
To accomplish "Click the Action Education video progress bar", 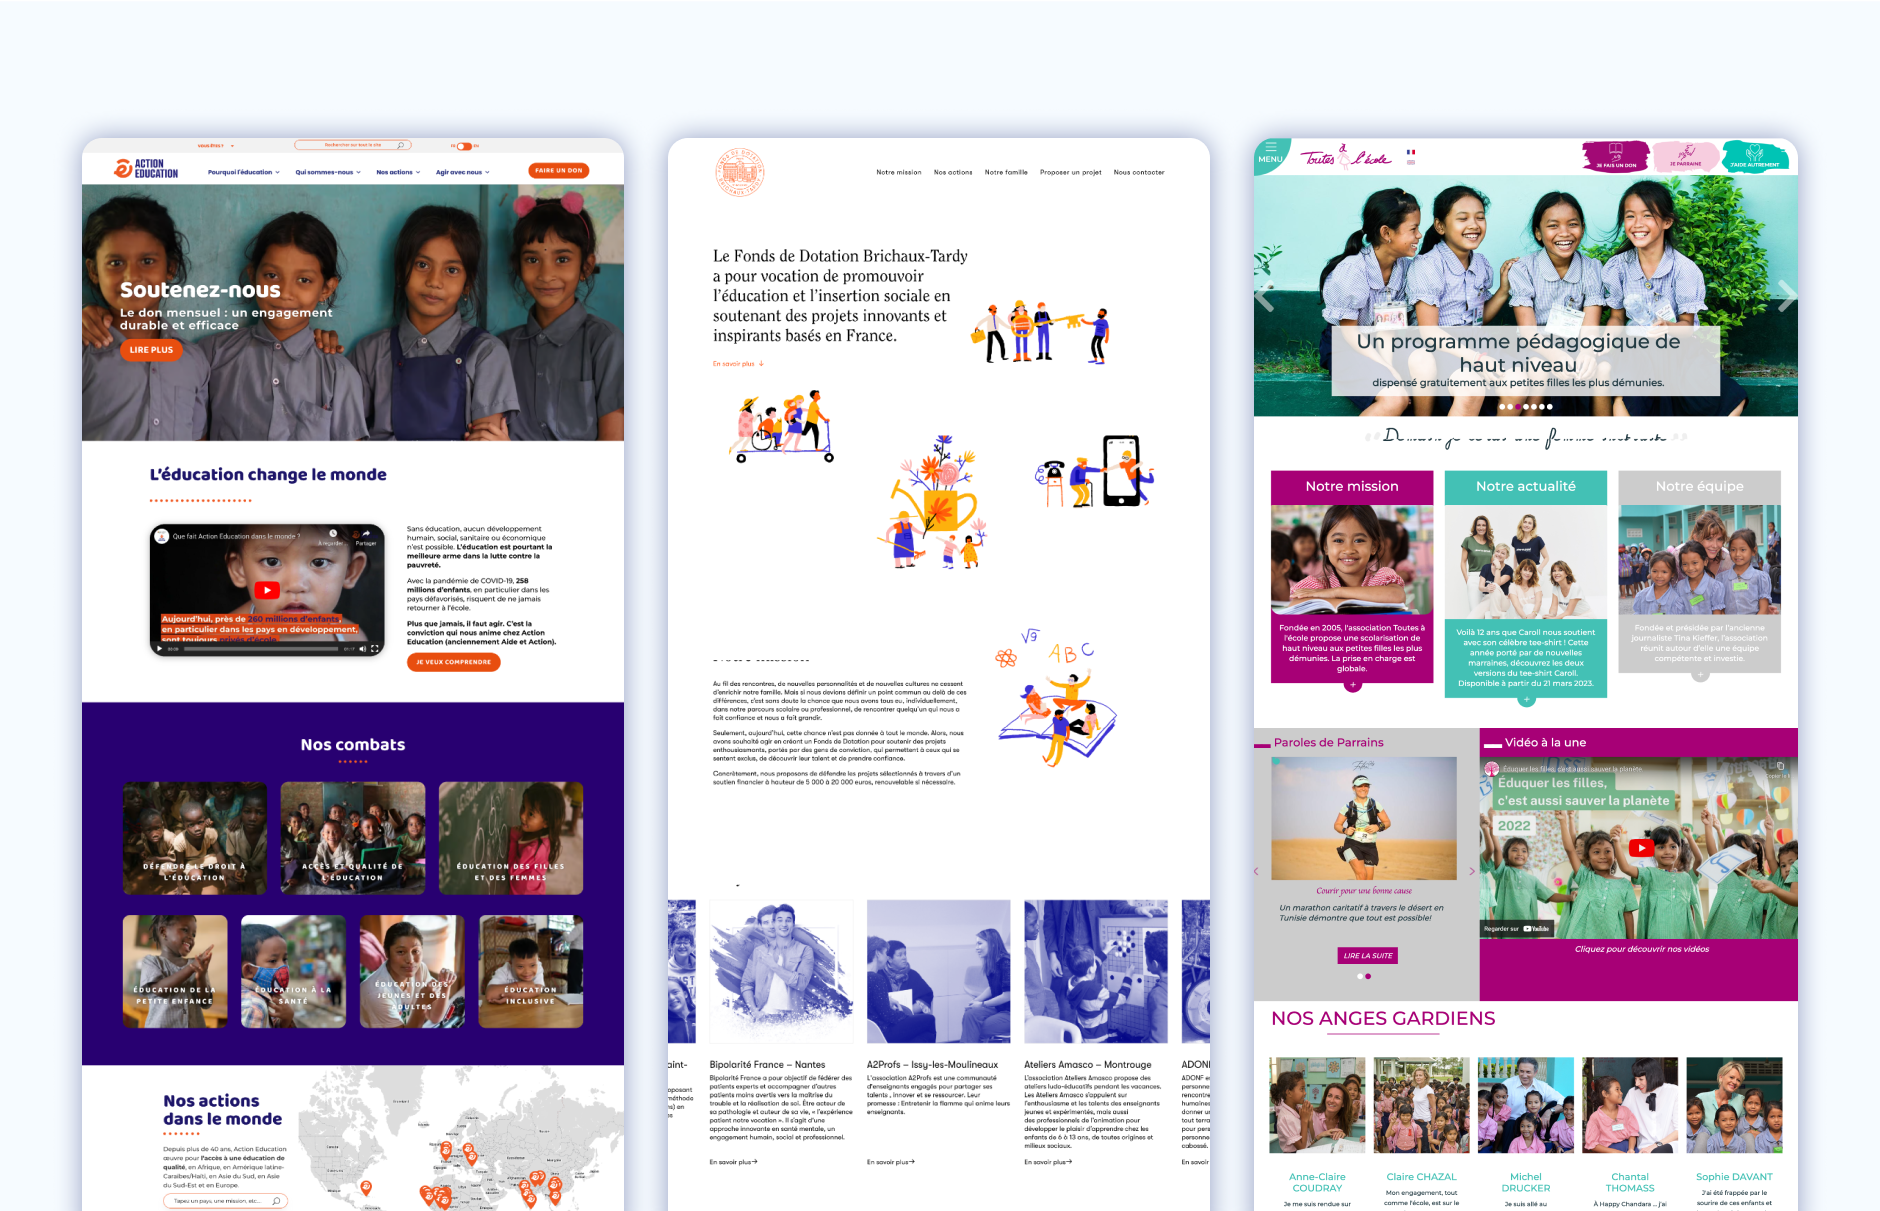I will (x=260, y=649).
